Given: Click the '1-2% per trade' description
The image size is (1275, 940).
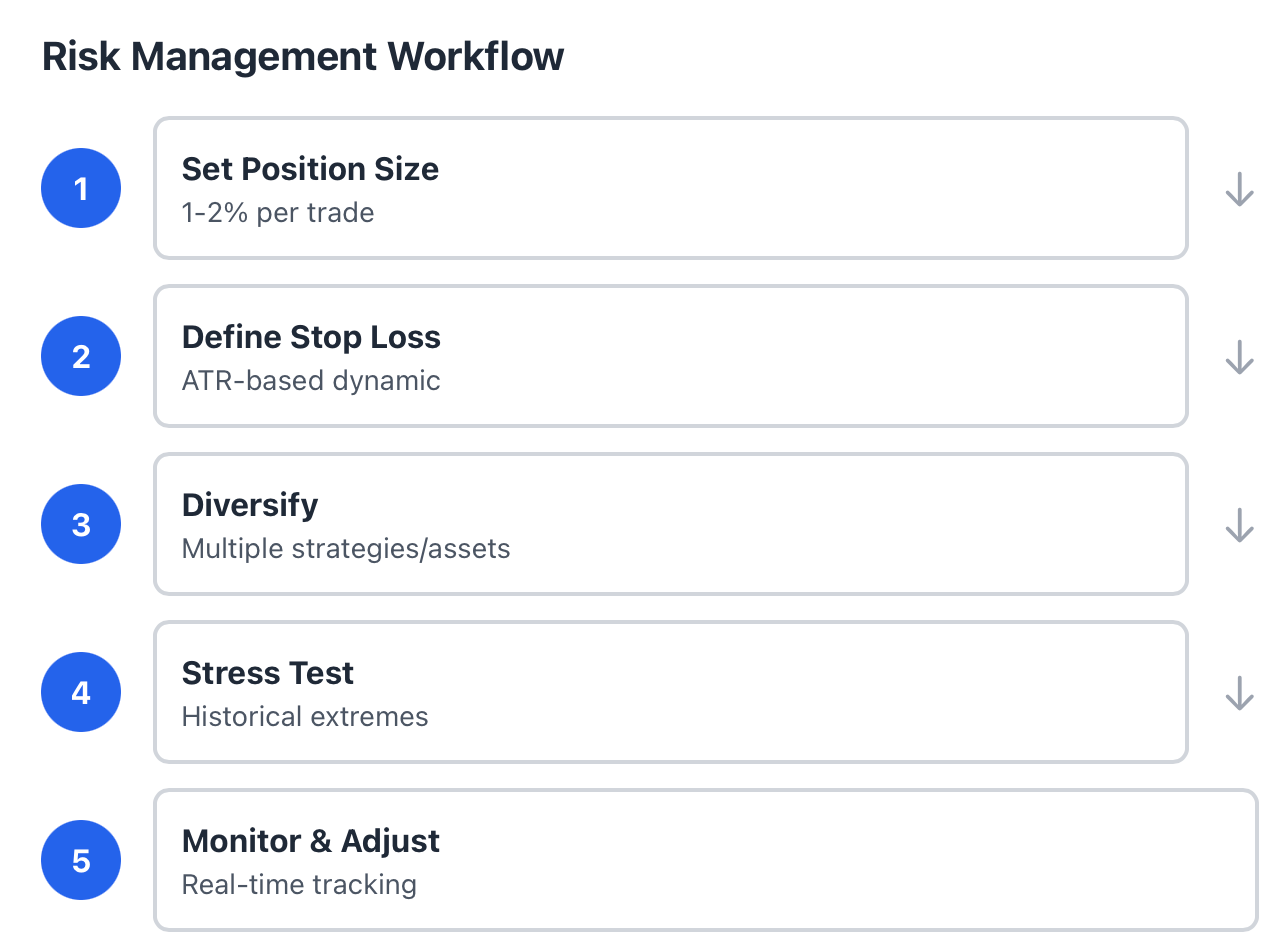Looking at the screenshot, I should pyautogui.click(x=278, y=213).
